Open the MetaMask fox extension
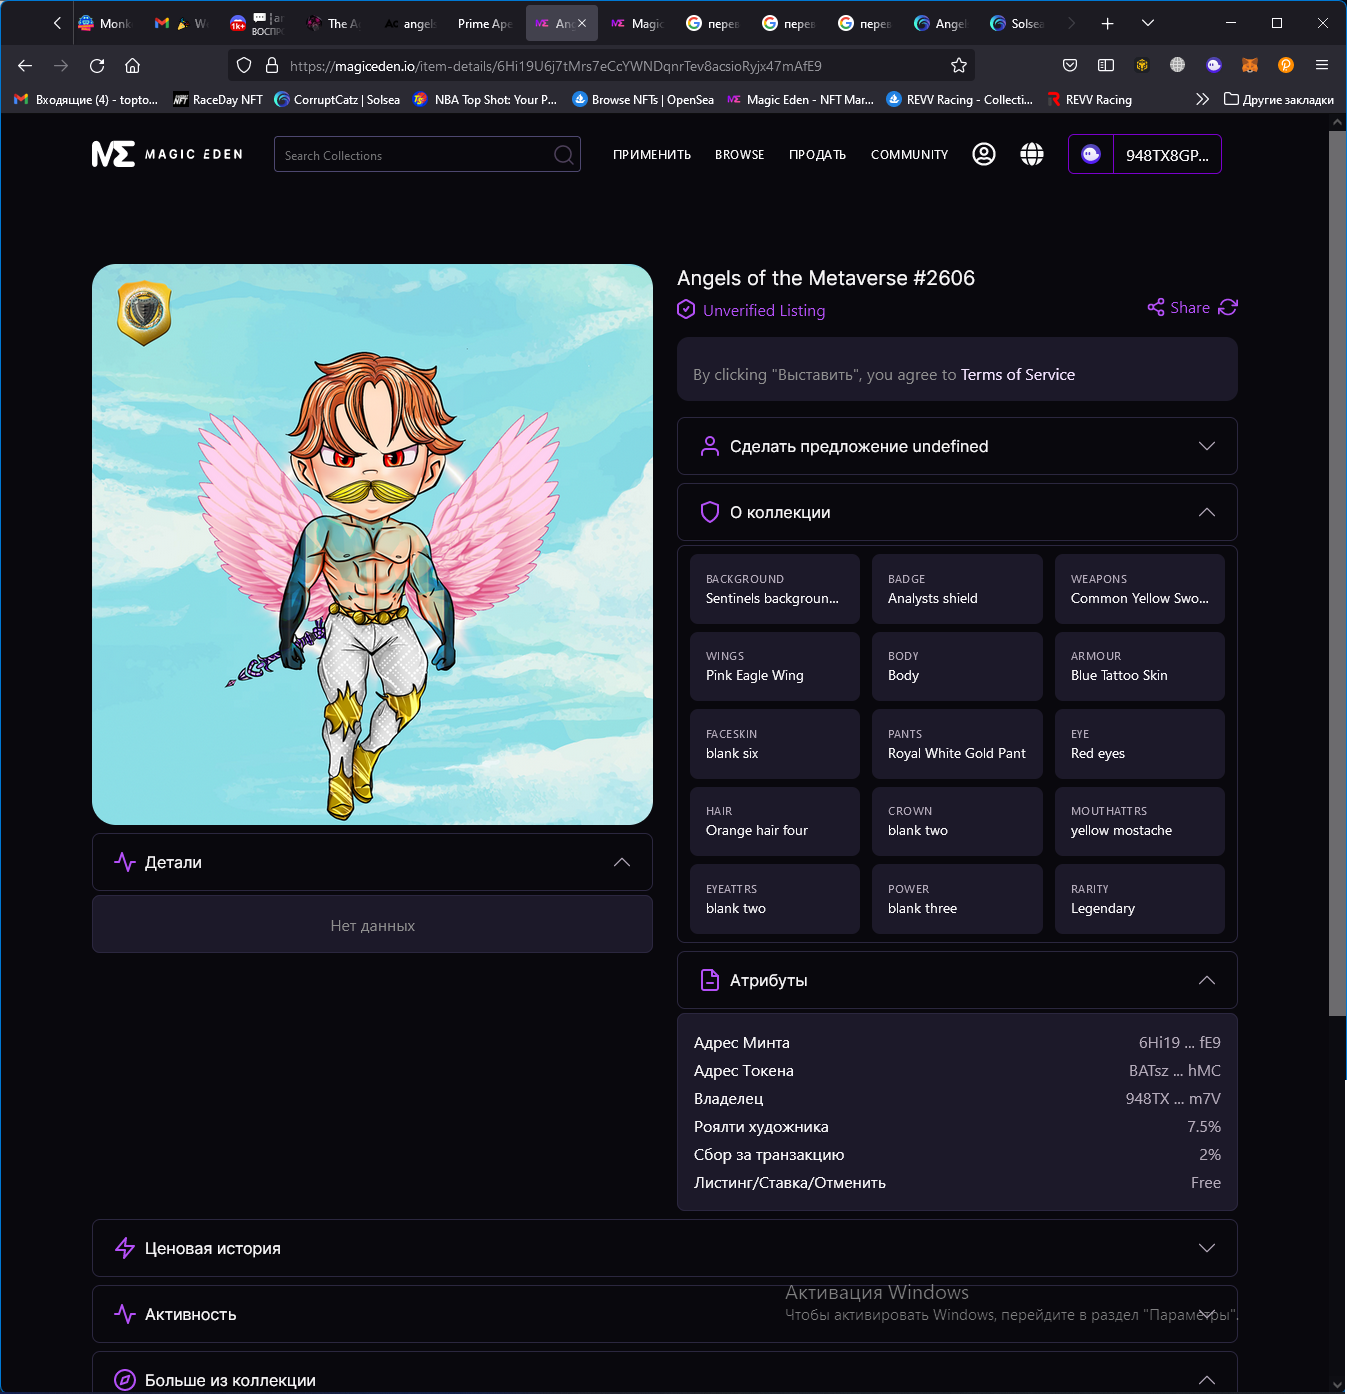 click(x=1250, y=66)
